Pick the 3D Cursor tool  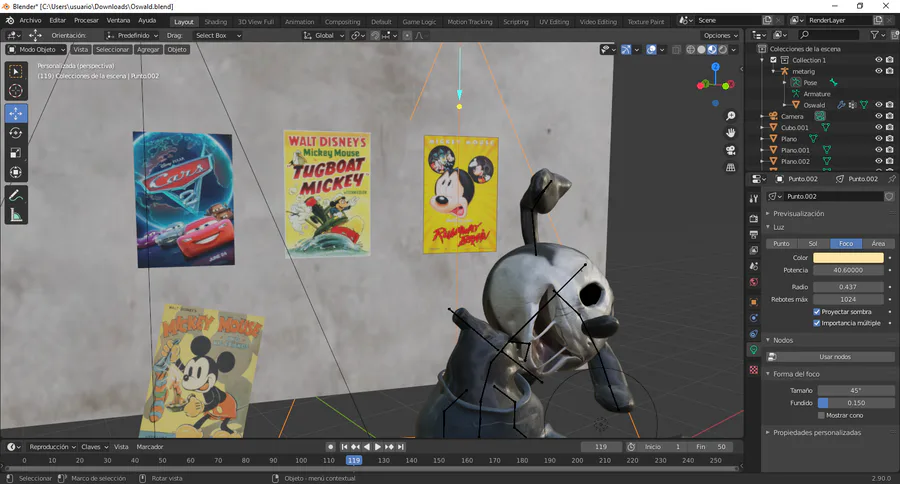(16, 91)
